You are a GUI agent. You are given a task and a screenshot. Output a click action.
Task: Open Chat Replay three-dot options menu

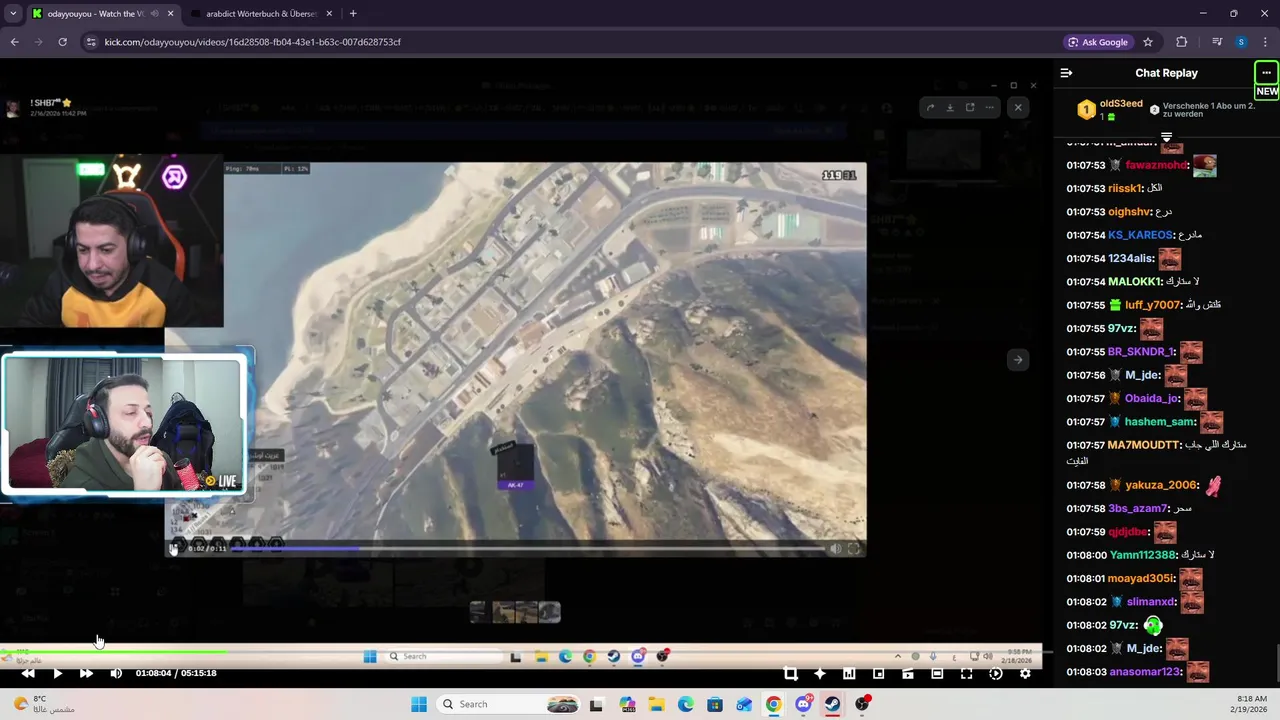[x=1266, y=73]
